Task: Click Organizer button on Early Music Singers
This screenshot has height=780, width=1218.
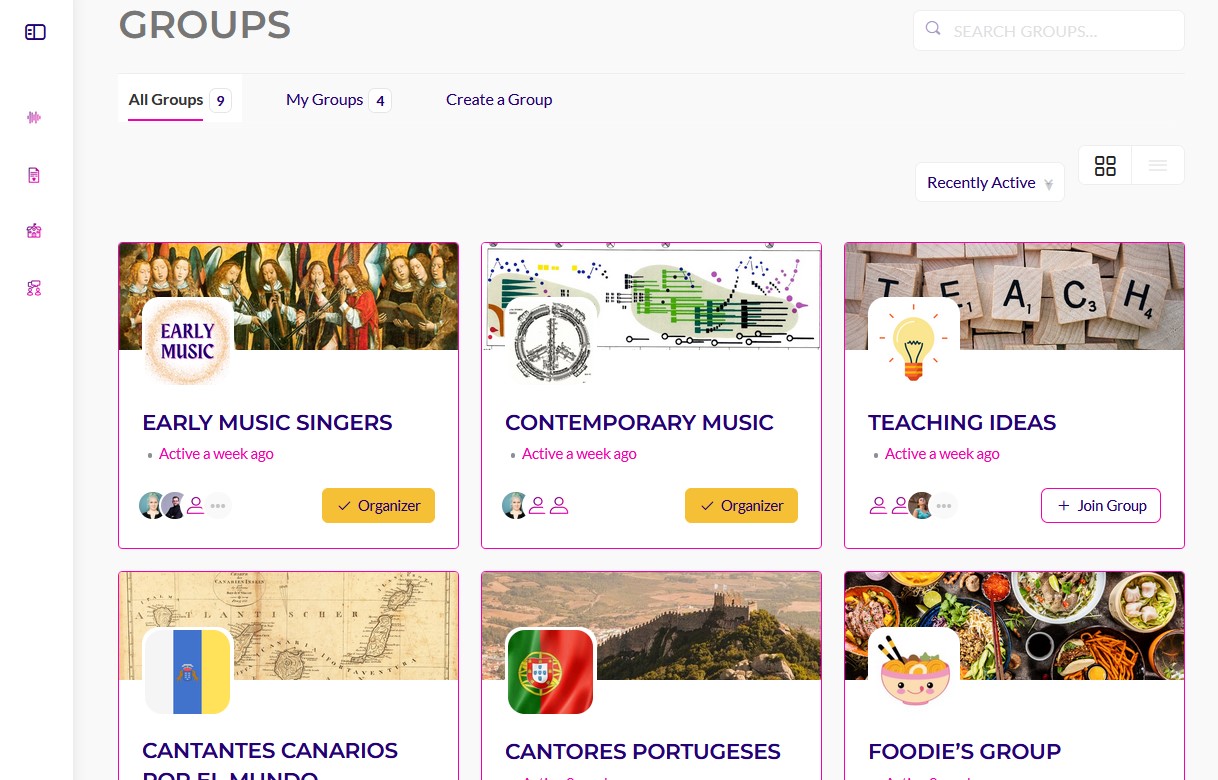Action: tap(378, 506)
